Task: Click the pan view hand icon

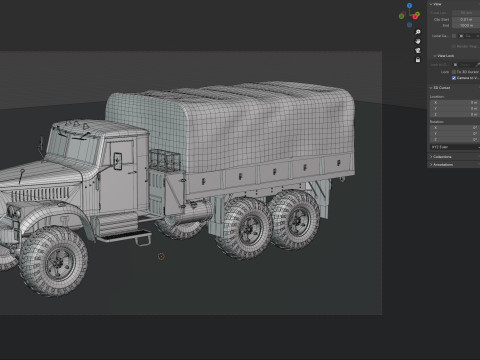Action: 418,41
